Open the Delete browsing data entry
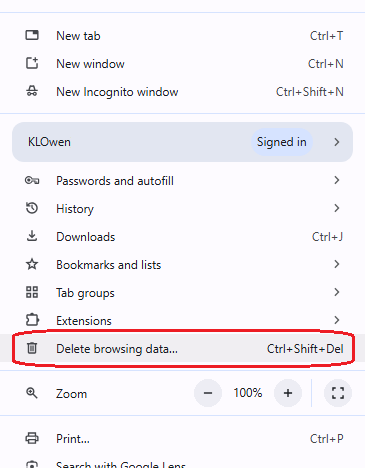The image size is (365, 468). pyautogui.click(x=182, y=348)
